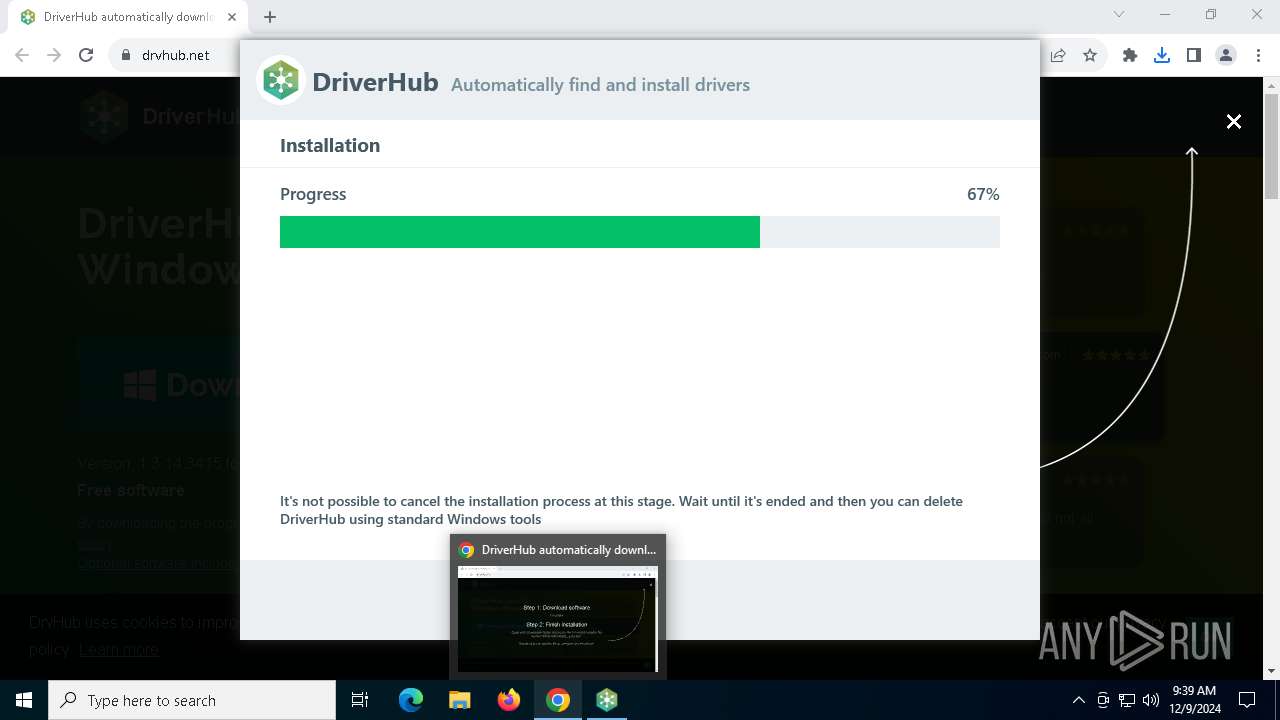Open Chrome downloads tray icon
This screenshot has height=720, width=1280.
pos(1162,55)
